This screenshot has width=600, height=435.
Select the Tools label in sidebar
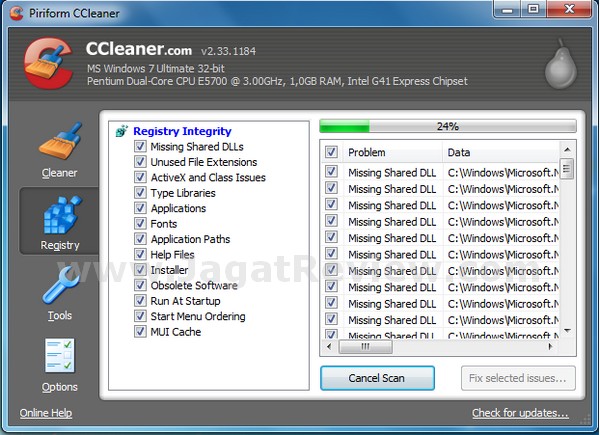60,316
